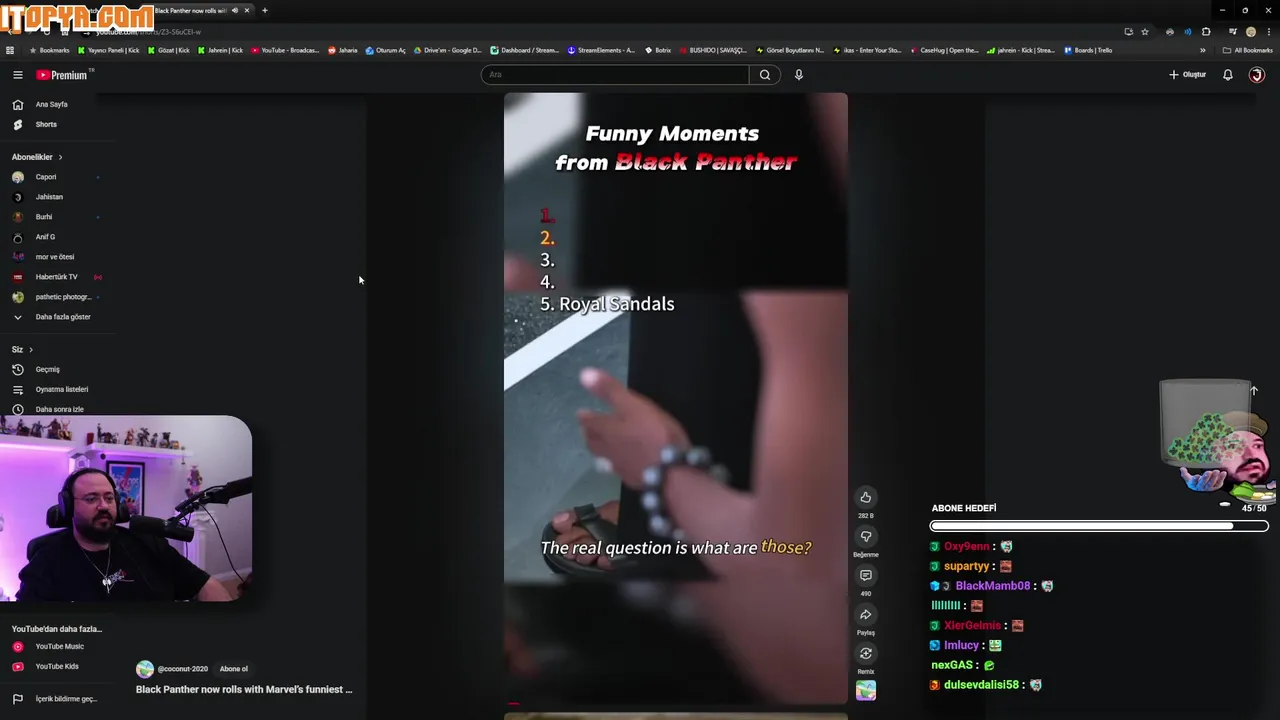
Task: Open Chrome extensions puzzle icon
Action: (1206, 32)
